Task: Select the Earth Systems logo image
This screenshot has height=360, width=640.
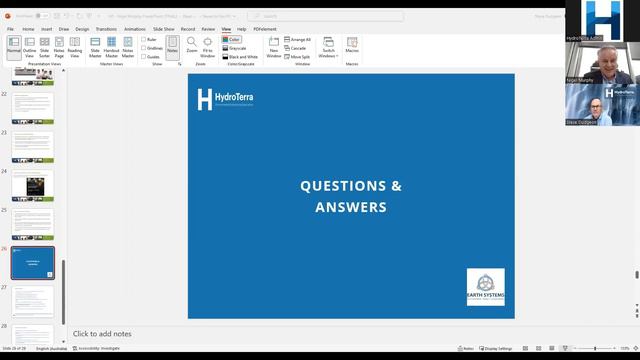Action: tap(486, 287)
